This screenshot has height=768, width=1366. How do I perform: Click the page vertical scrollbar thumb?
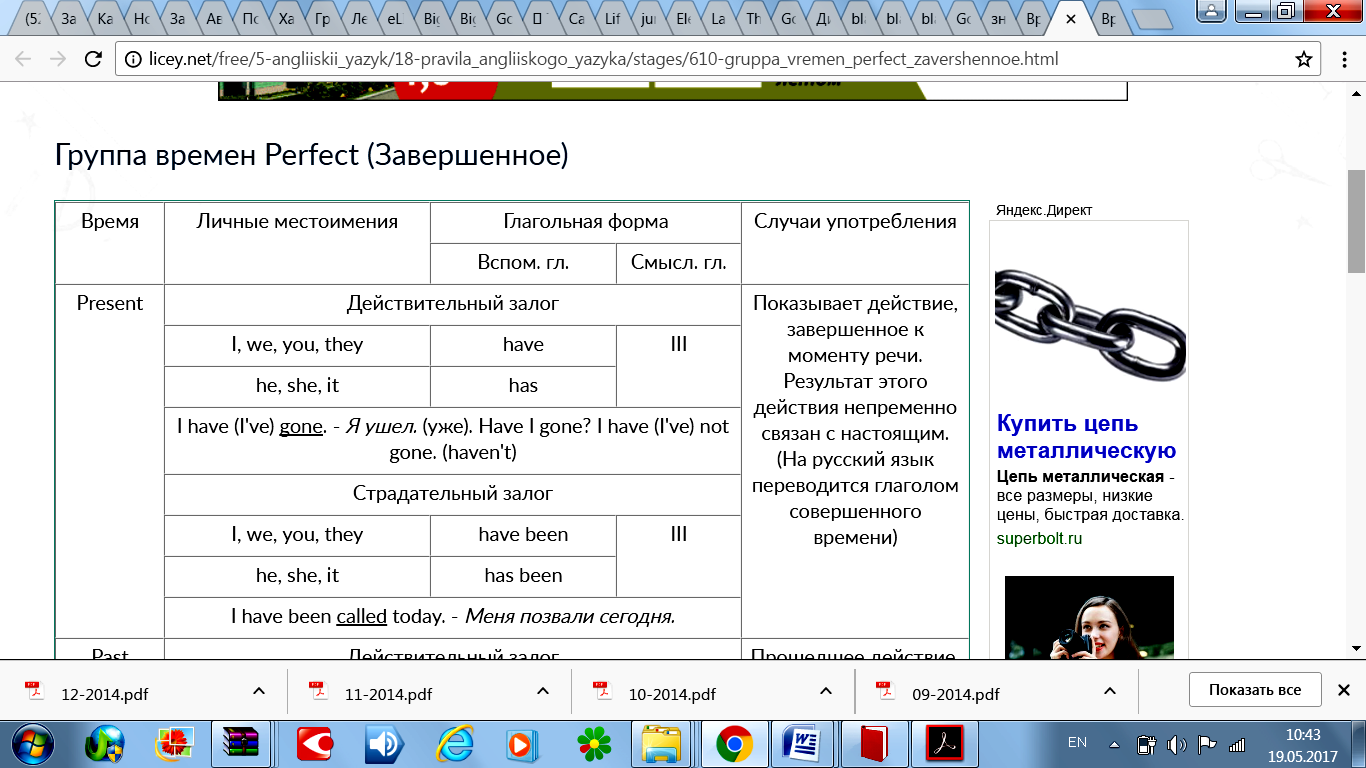[x=1356, y=220]
